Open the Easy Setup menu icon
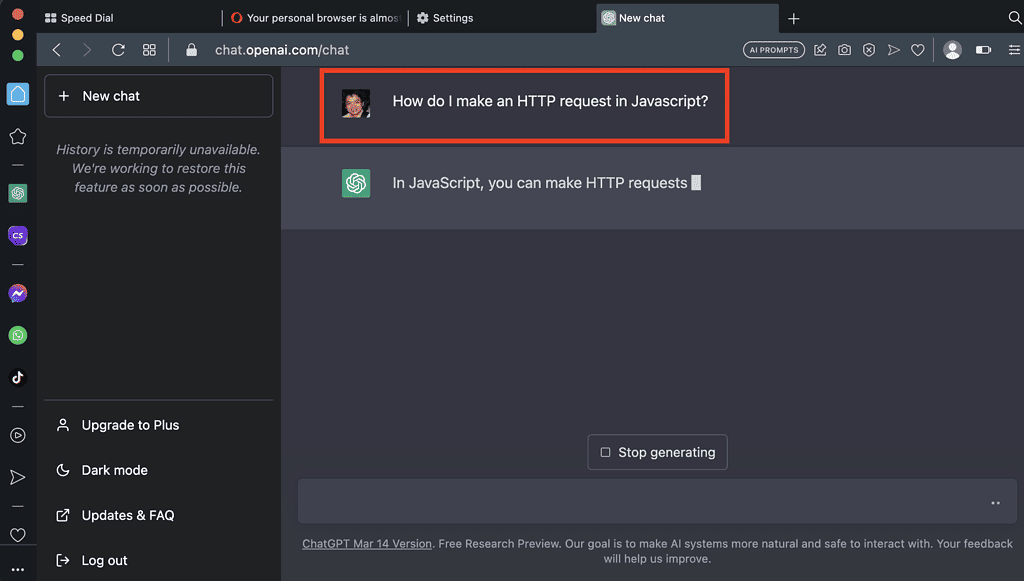 [x=1014, y=50]
